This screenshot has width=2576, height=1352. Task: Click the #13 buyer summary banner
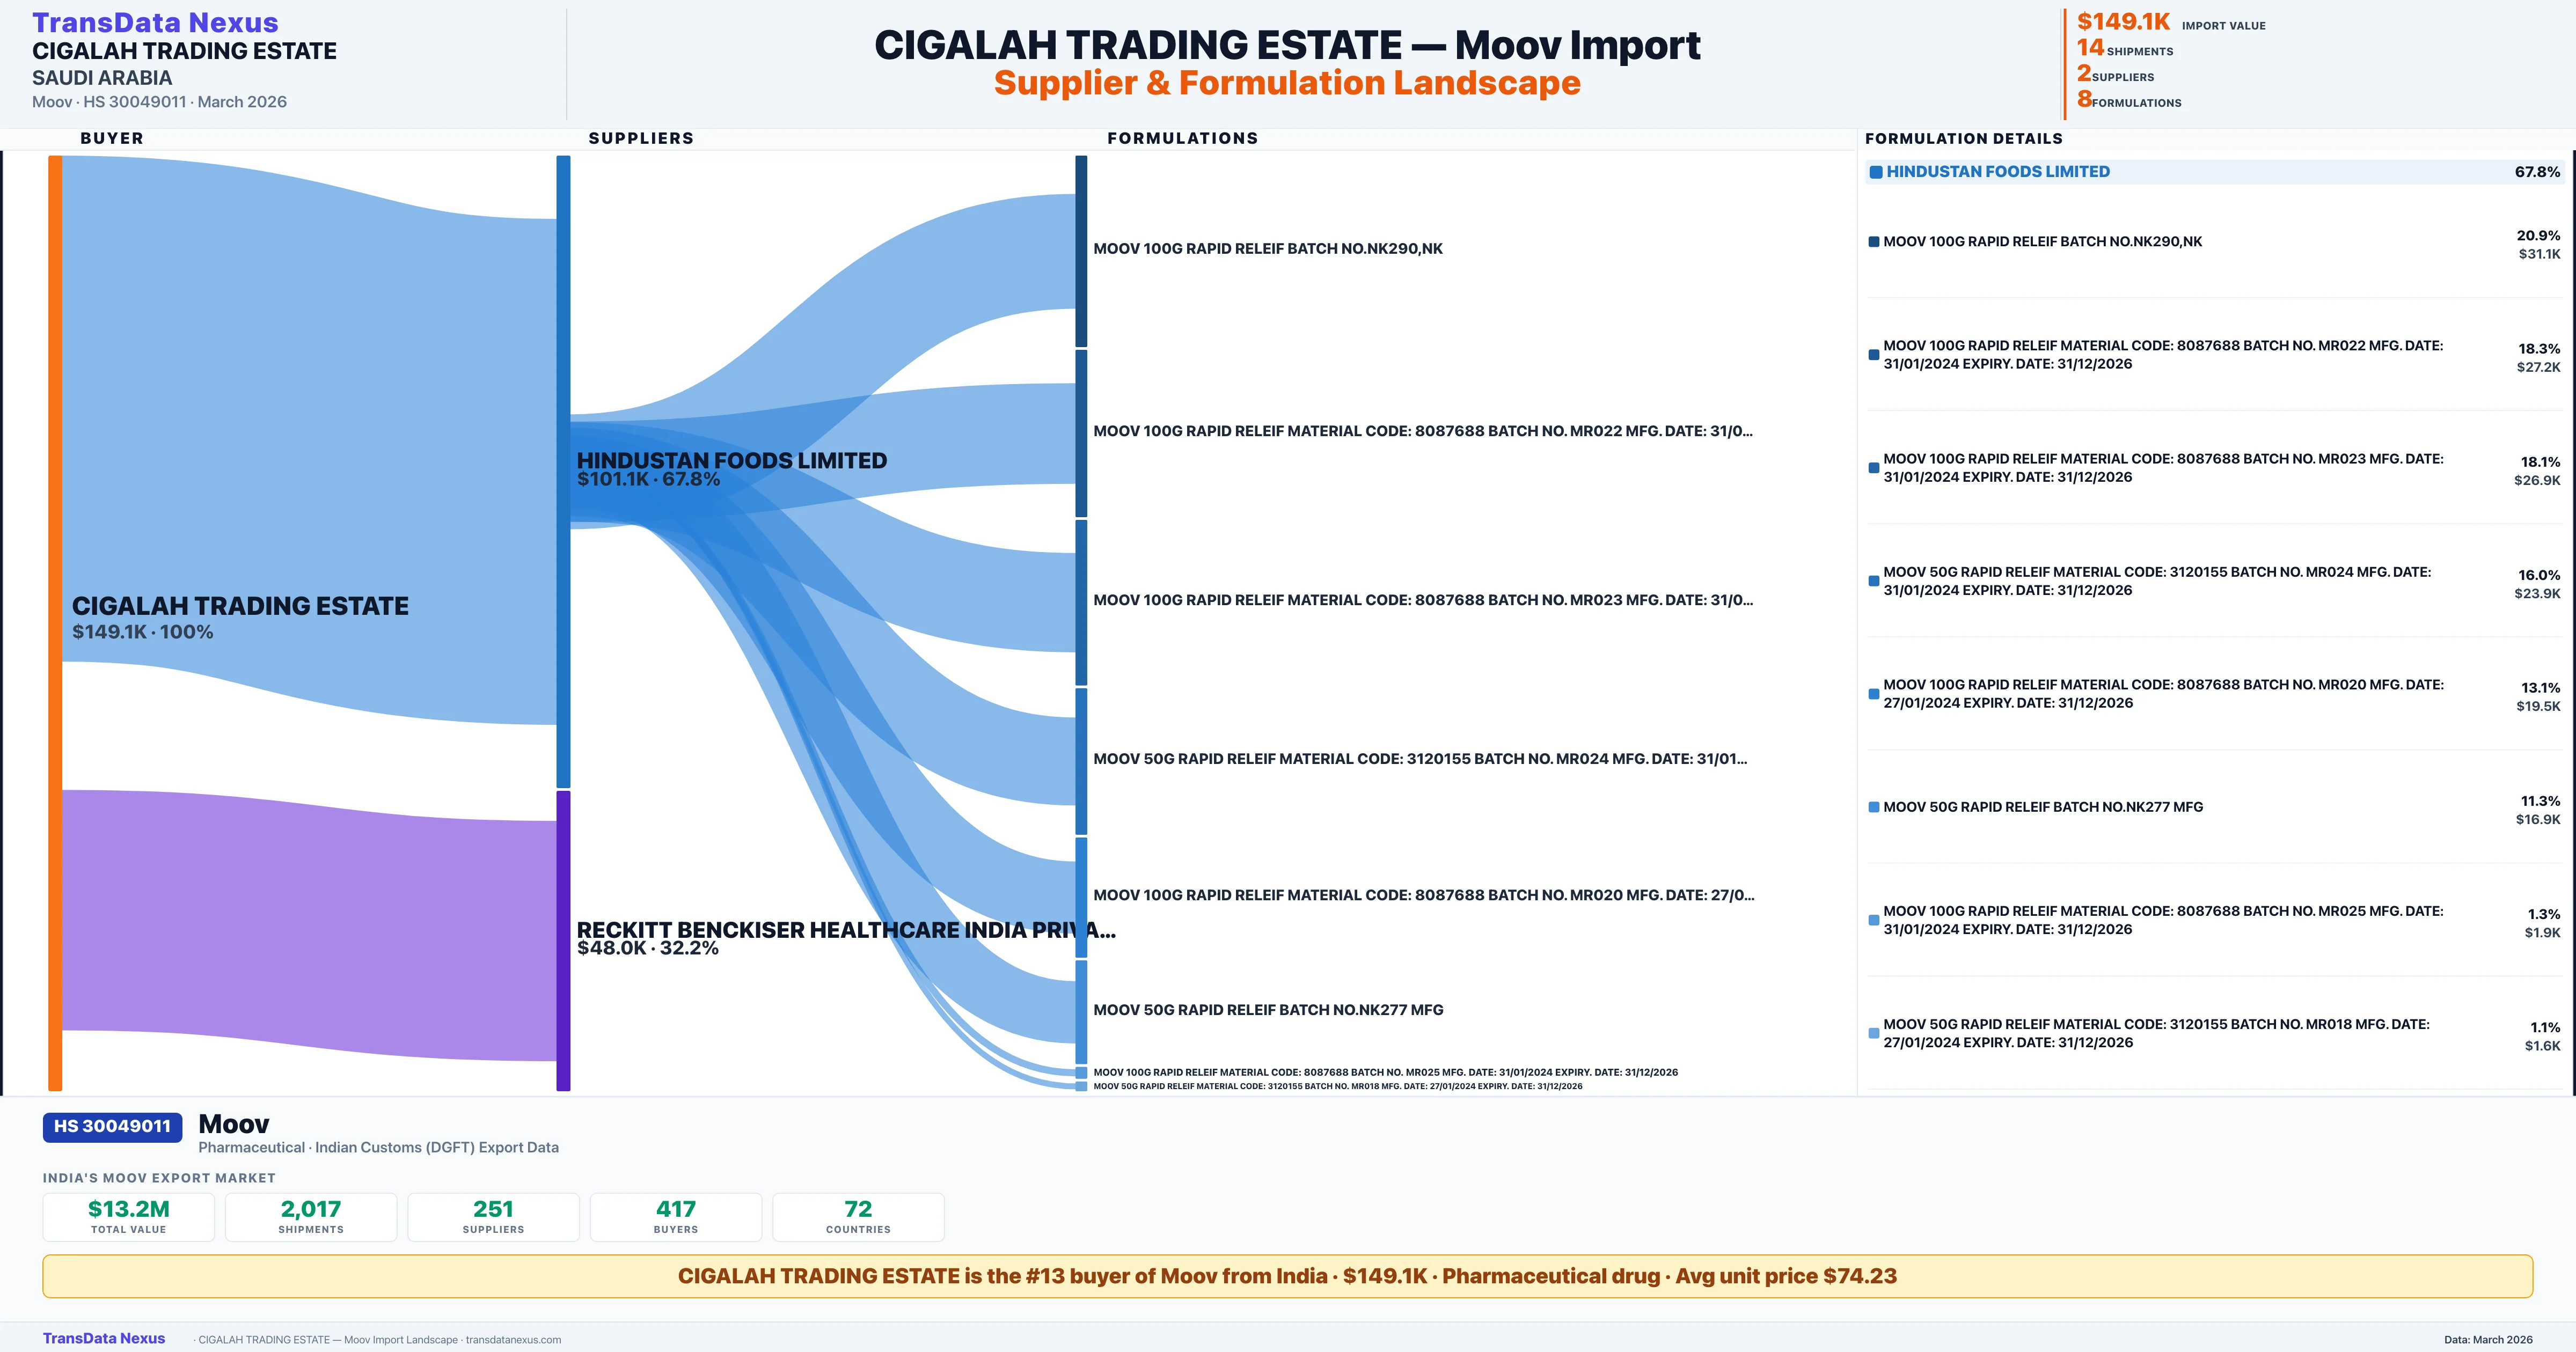tap(1288, 1276)
